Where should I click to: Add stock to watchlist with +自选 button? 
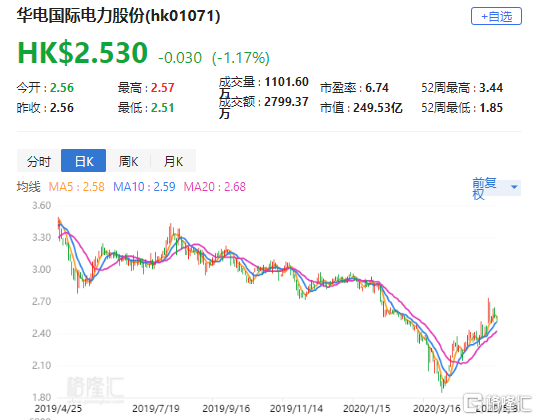[496, 16]
